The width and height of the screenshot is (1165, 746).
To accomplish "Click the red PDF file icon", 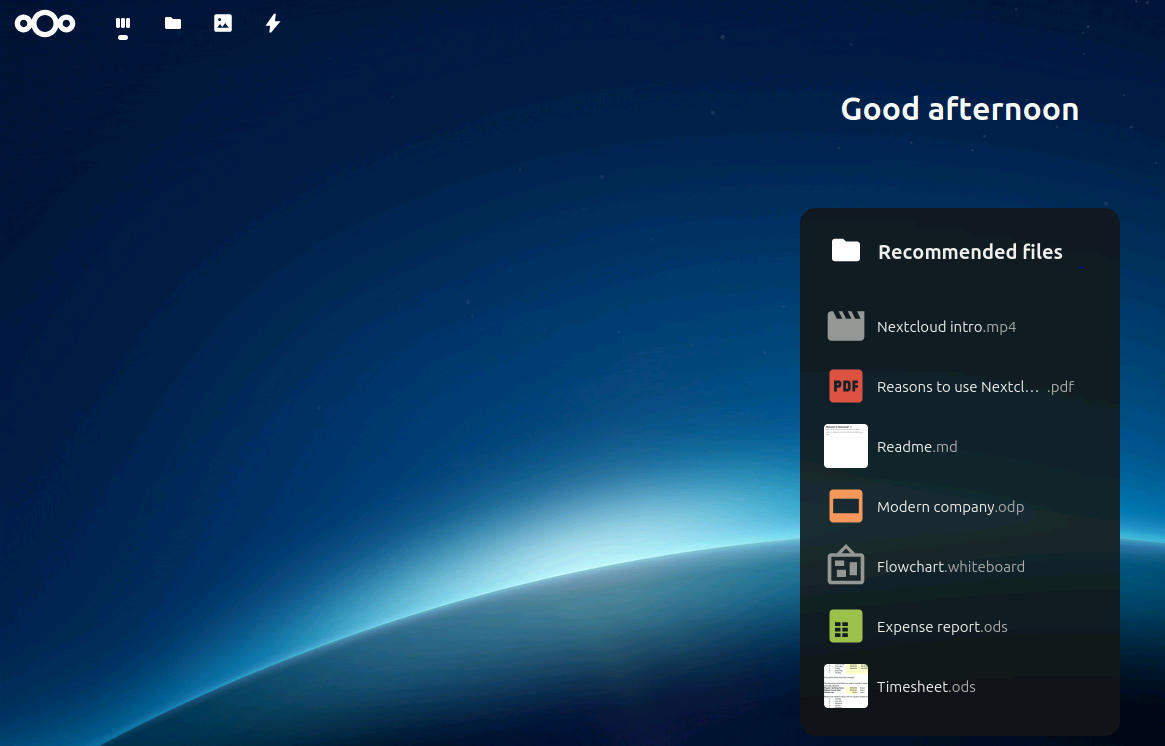I will tap(845, 386).
